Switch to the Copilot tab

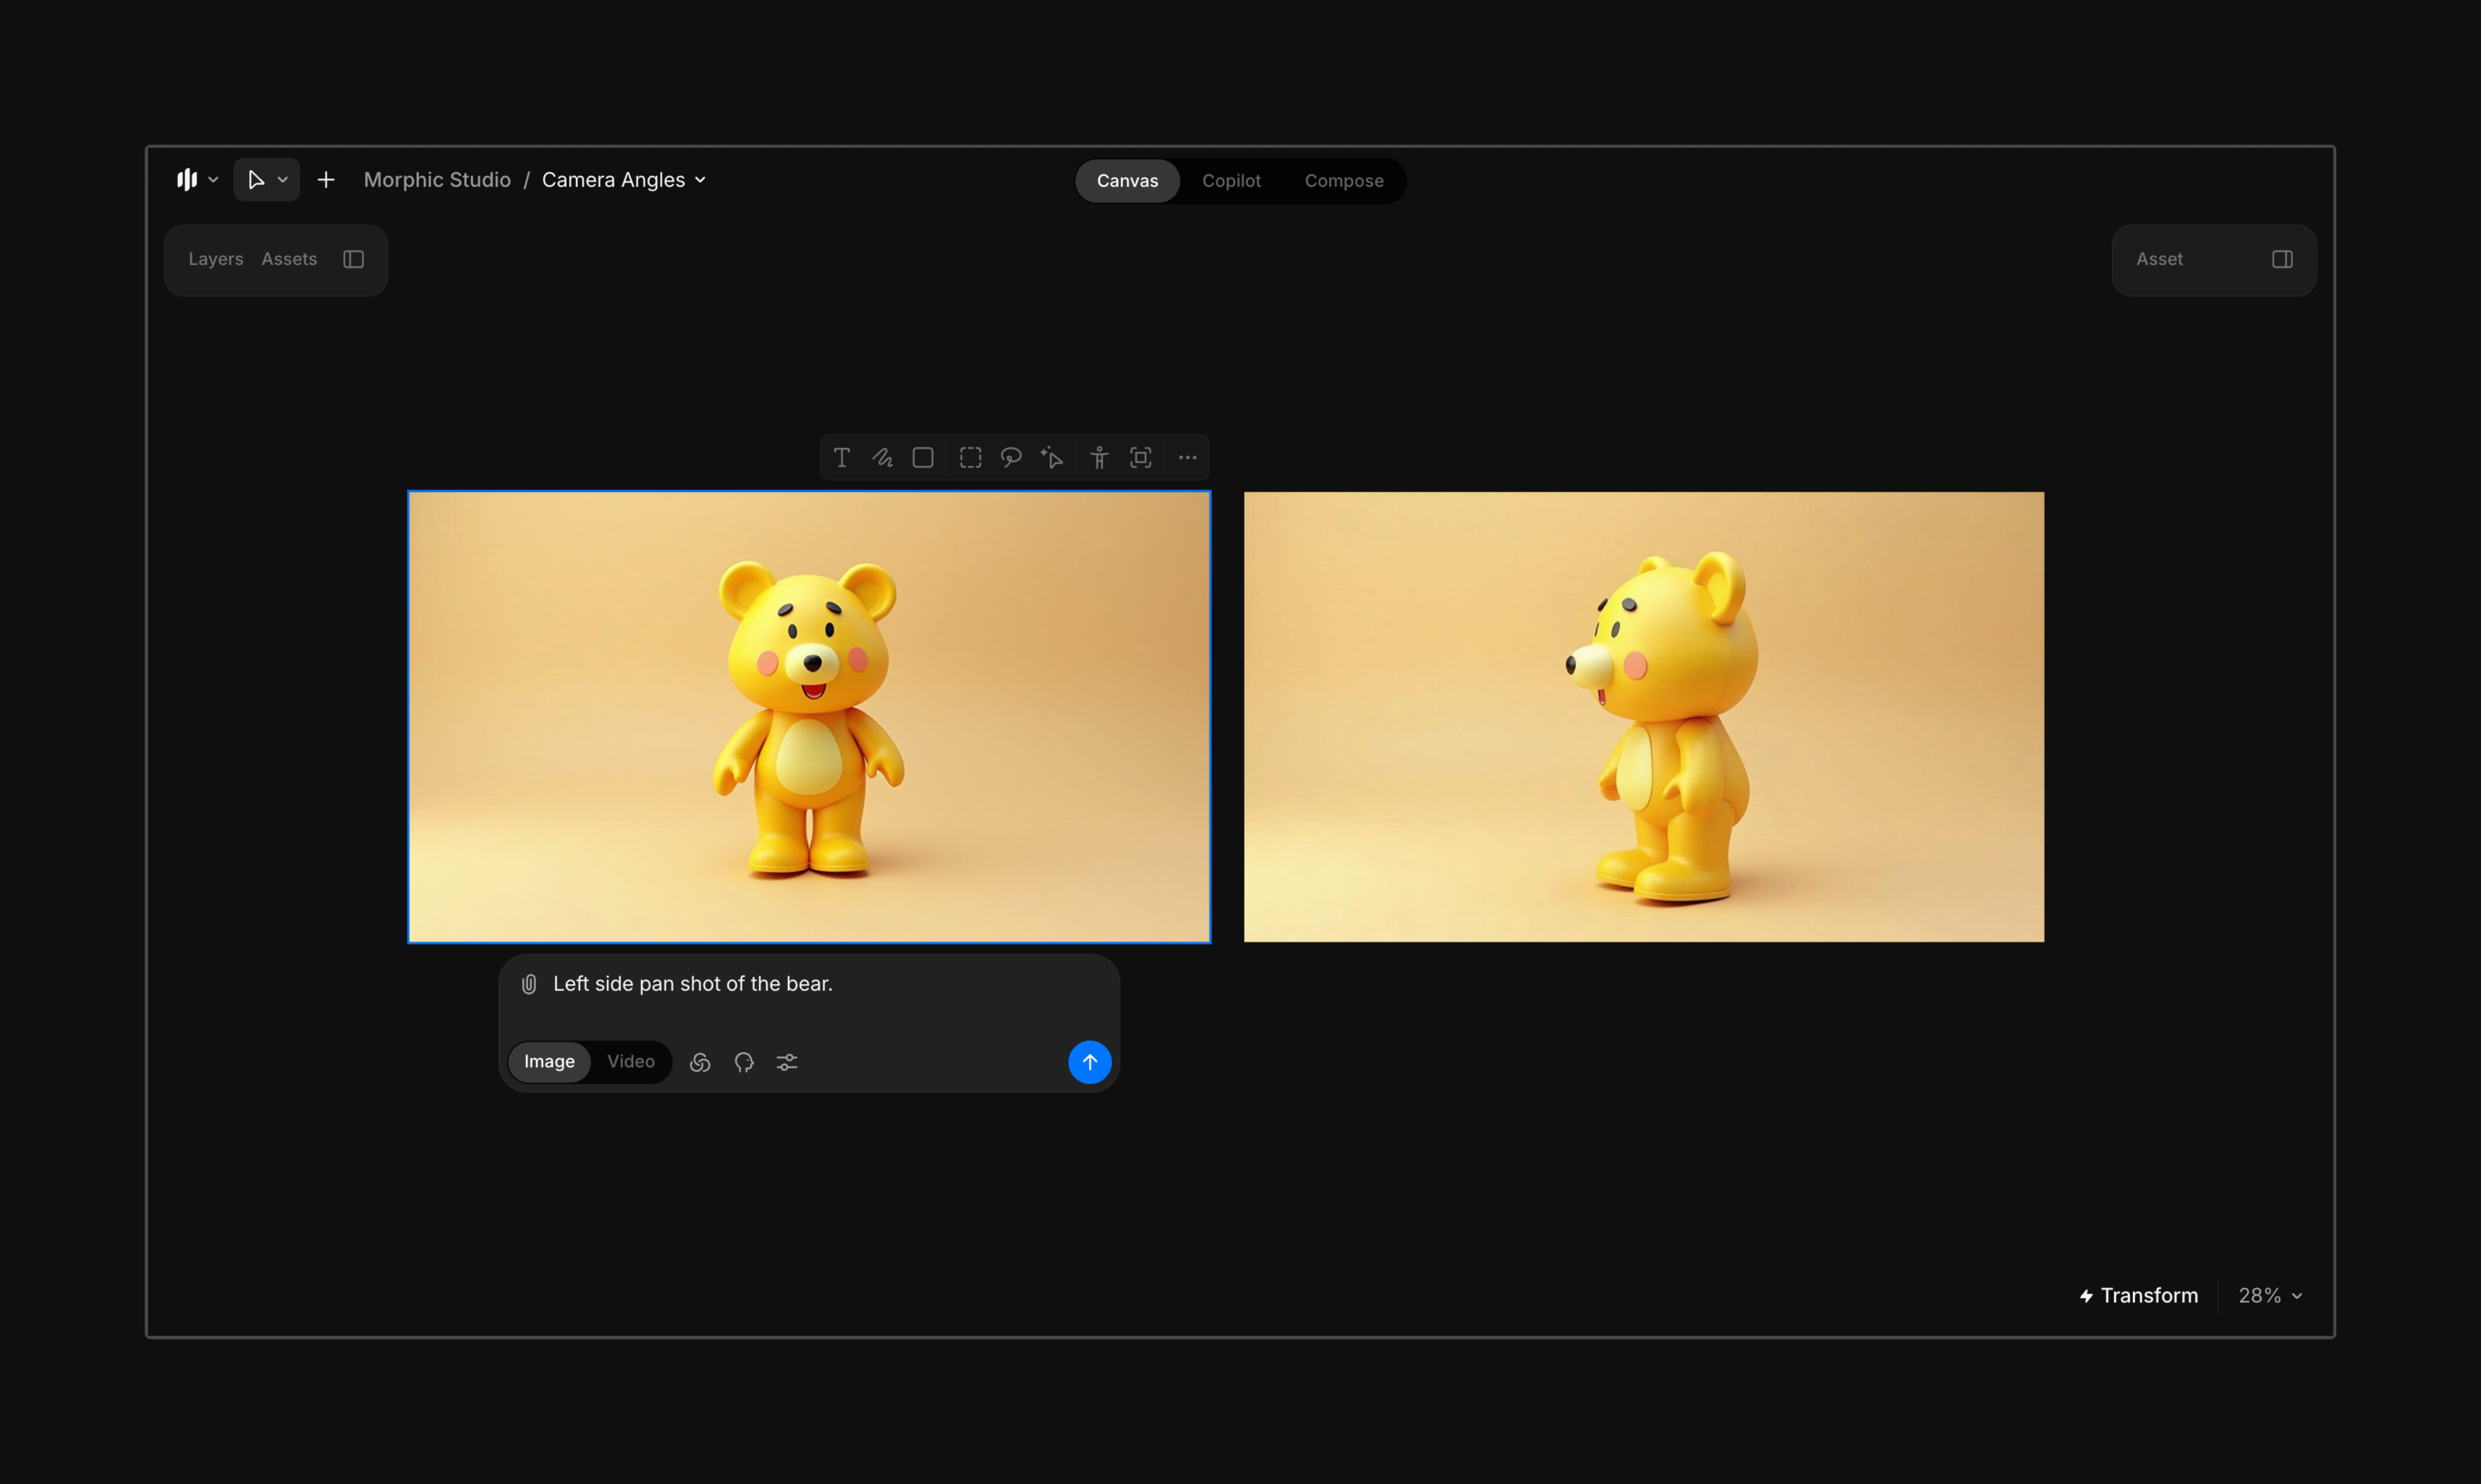click(1231, 181)
